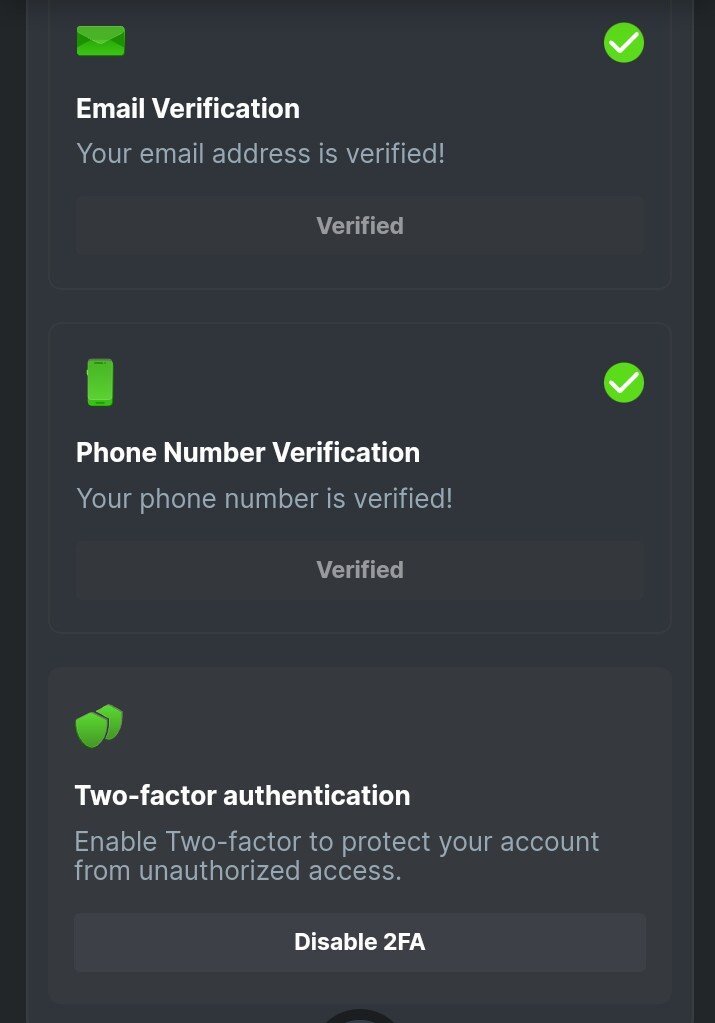Viewport: 715px width, 1023px height.
Task: Select the Two-factor authentication heading
Action: (x=242, y=796)
